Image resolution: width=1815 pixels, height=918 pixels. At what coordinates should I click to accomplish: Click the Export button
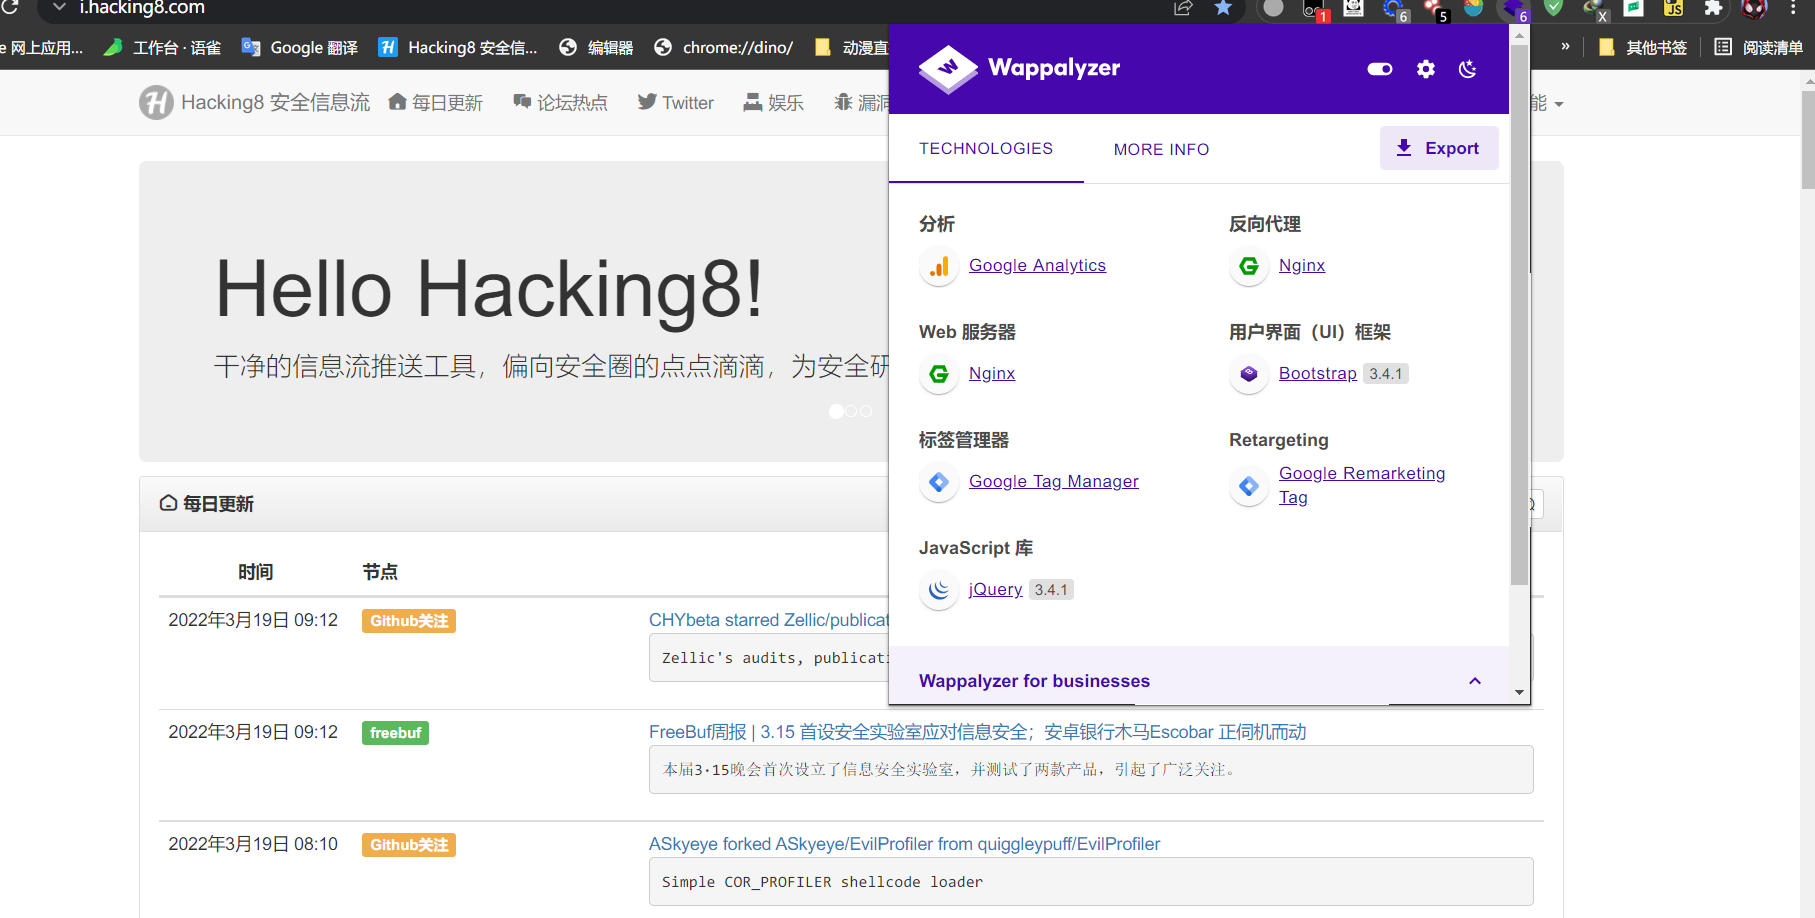pos(1439,148)
